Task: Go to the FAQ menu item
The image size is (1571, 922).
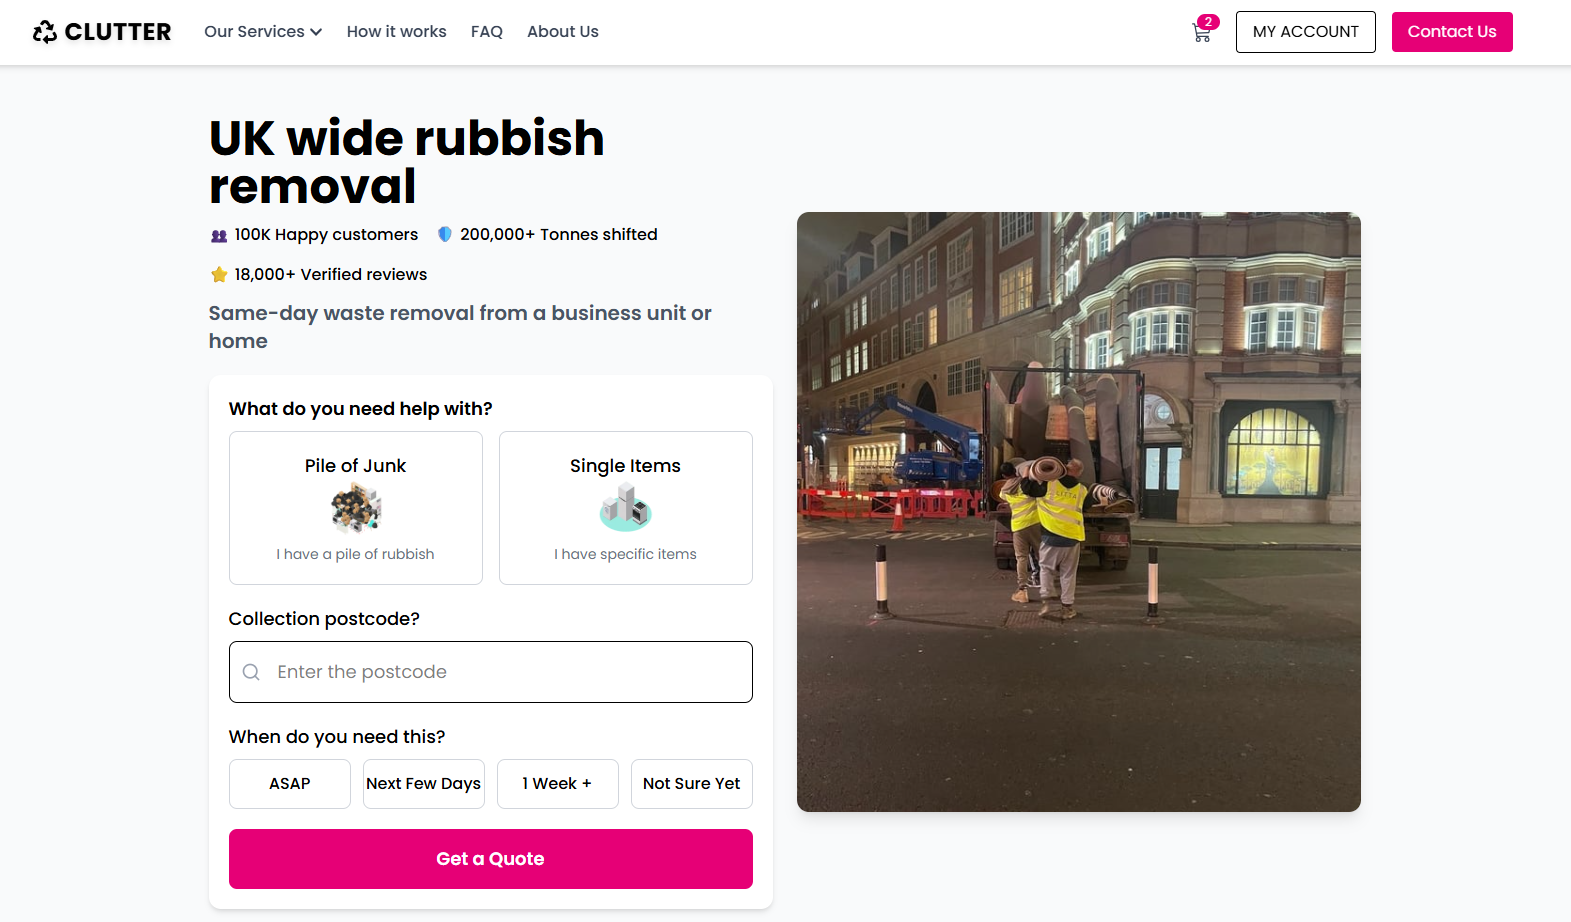Action: (487, 32)
